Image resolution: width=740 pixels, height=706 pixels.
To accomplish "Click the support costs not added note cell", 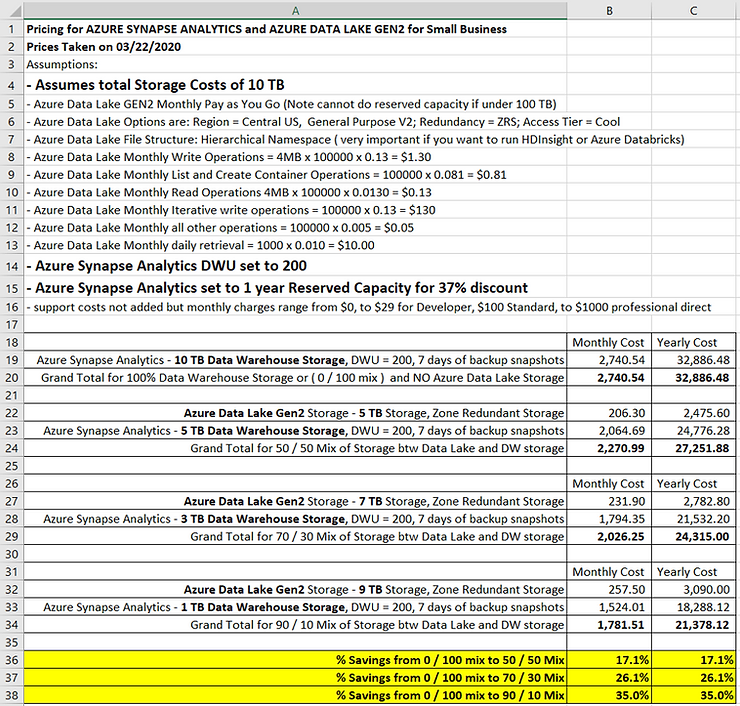I will point(295,307).
